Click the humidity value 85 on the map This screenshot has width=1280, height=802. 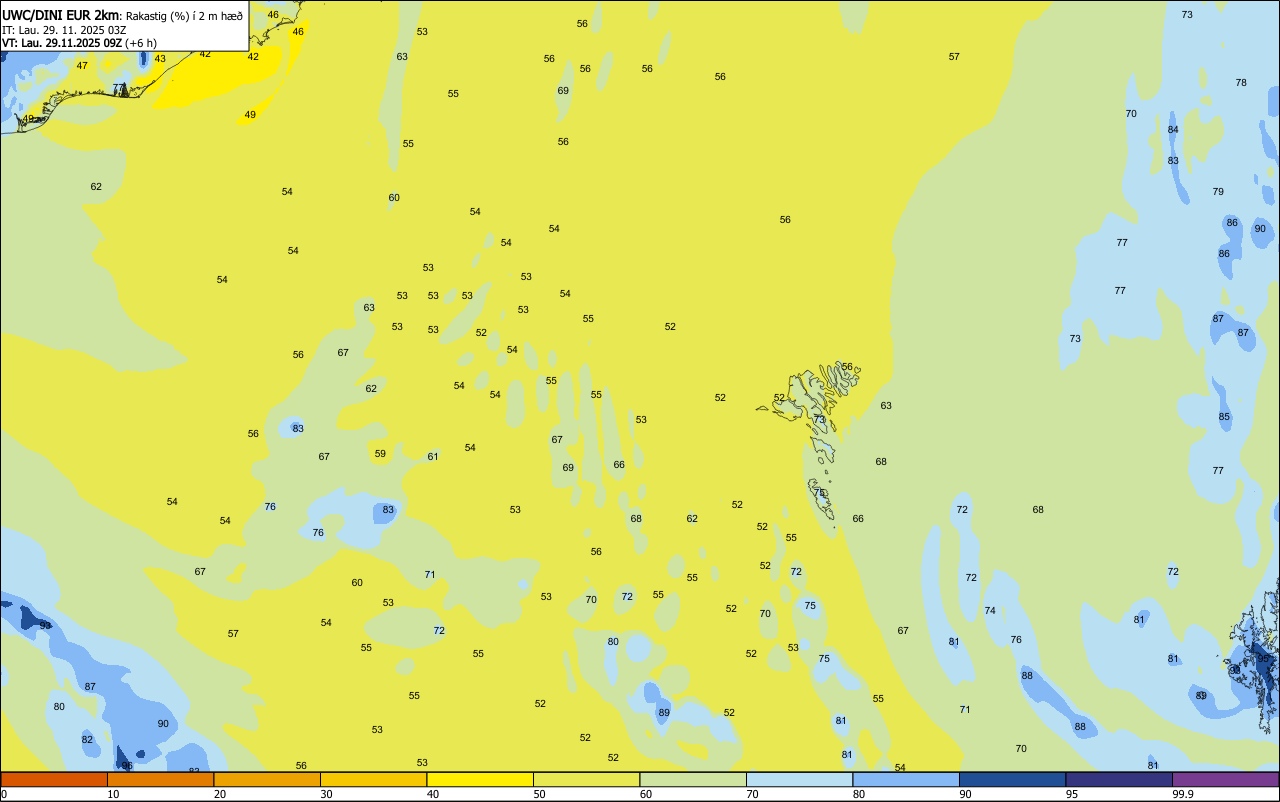pyautogui.click(x=1224, y=417)
